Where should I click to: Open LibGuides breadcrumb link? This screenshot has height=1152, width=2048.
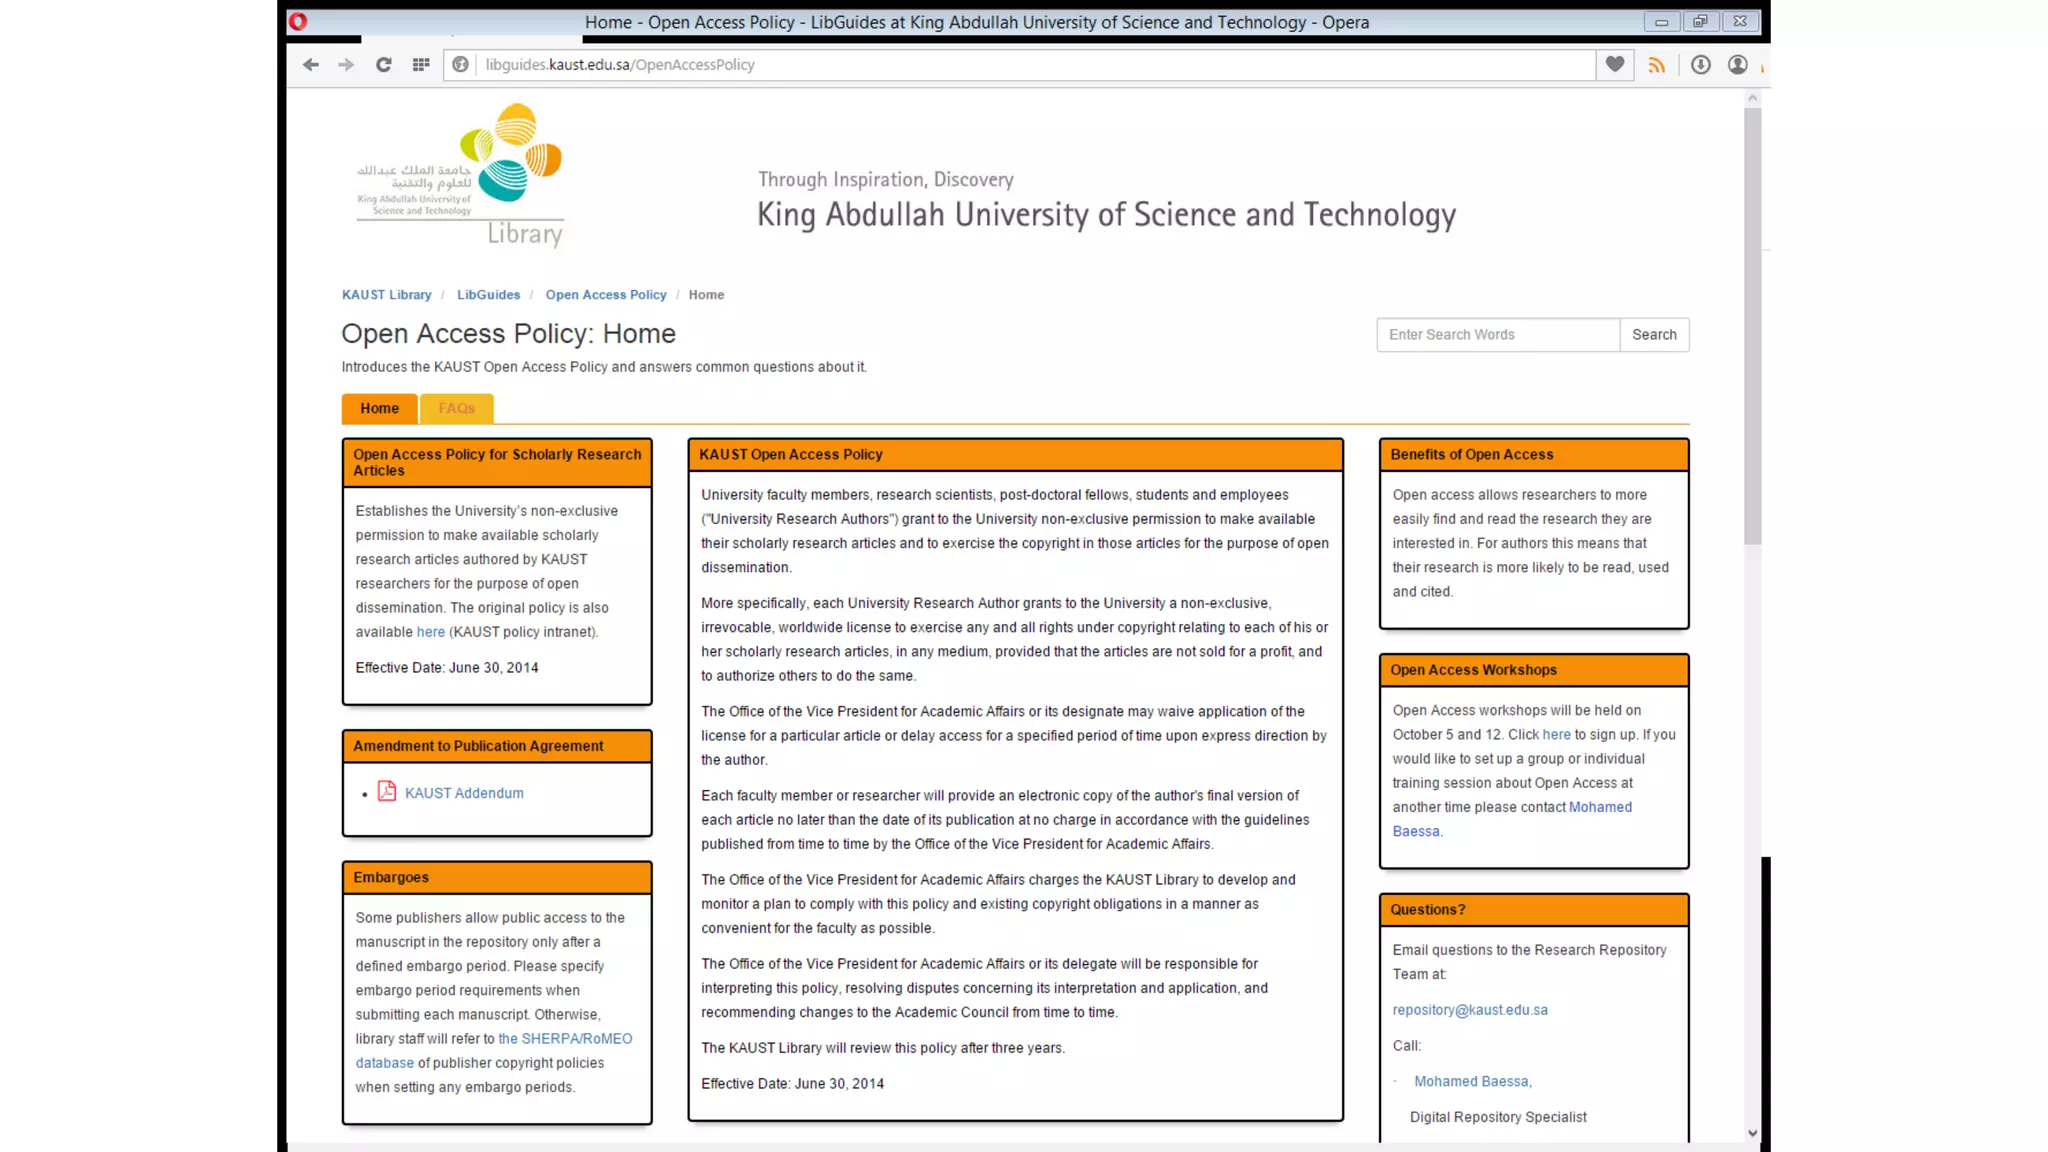click(488, 295)
